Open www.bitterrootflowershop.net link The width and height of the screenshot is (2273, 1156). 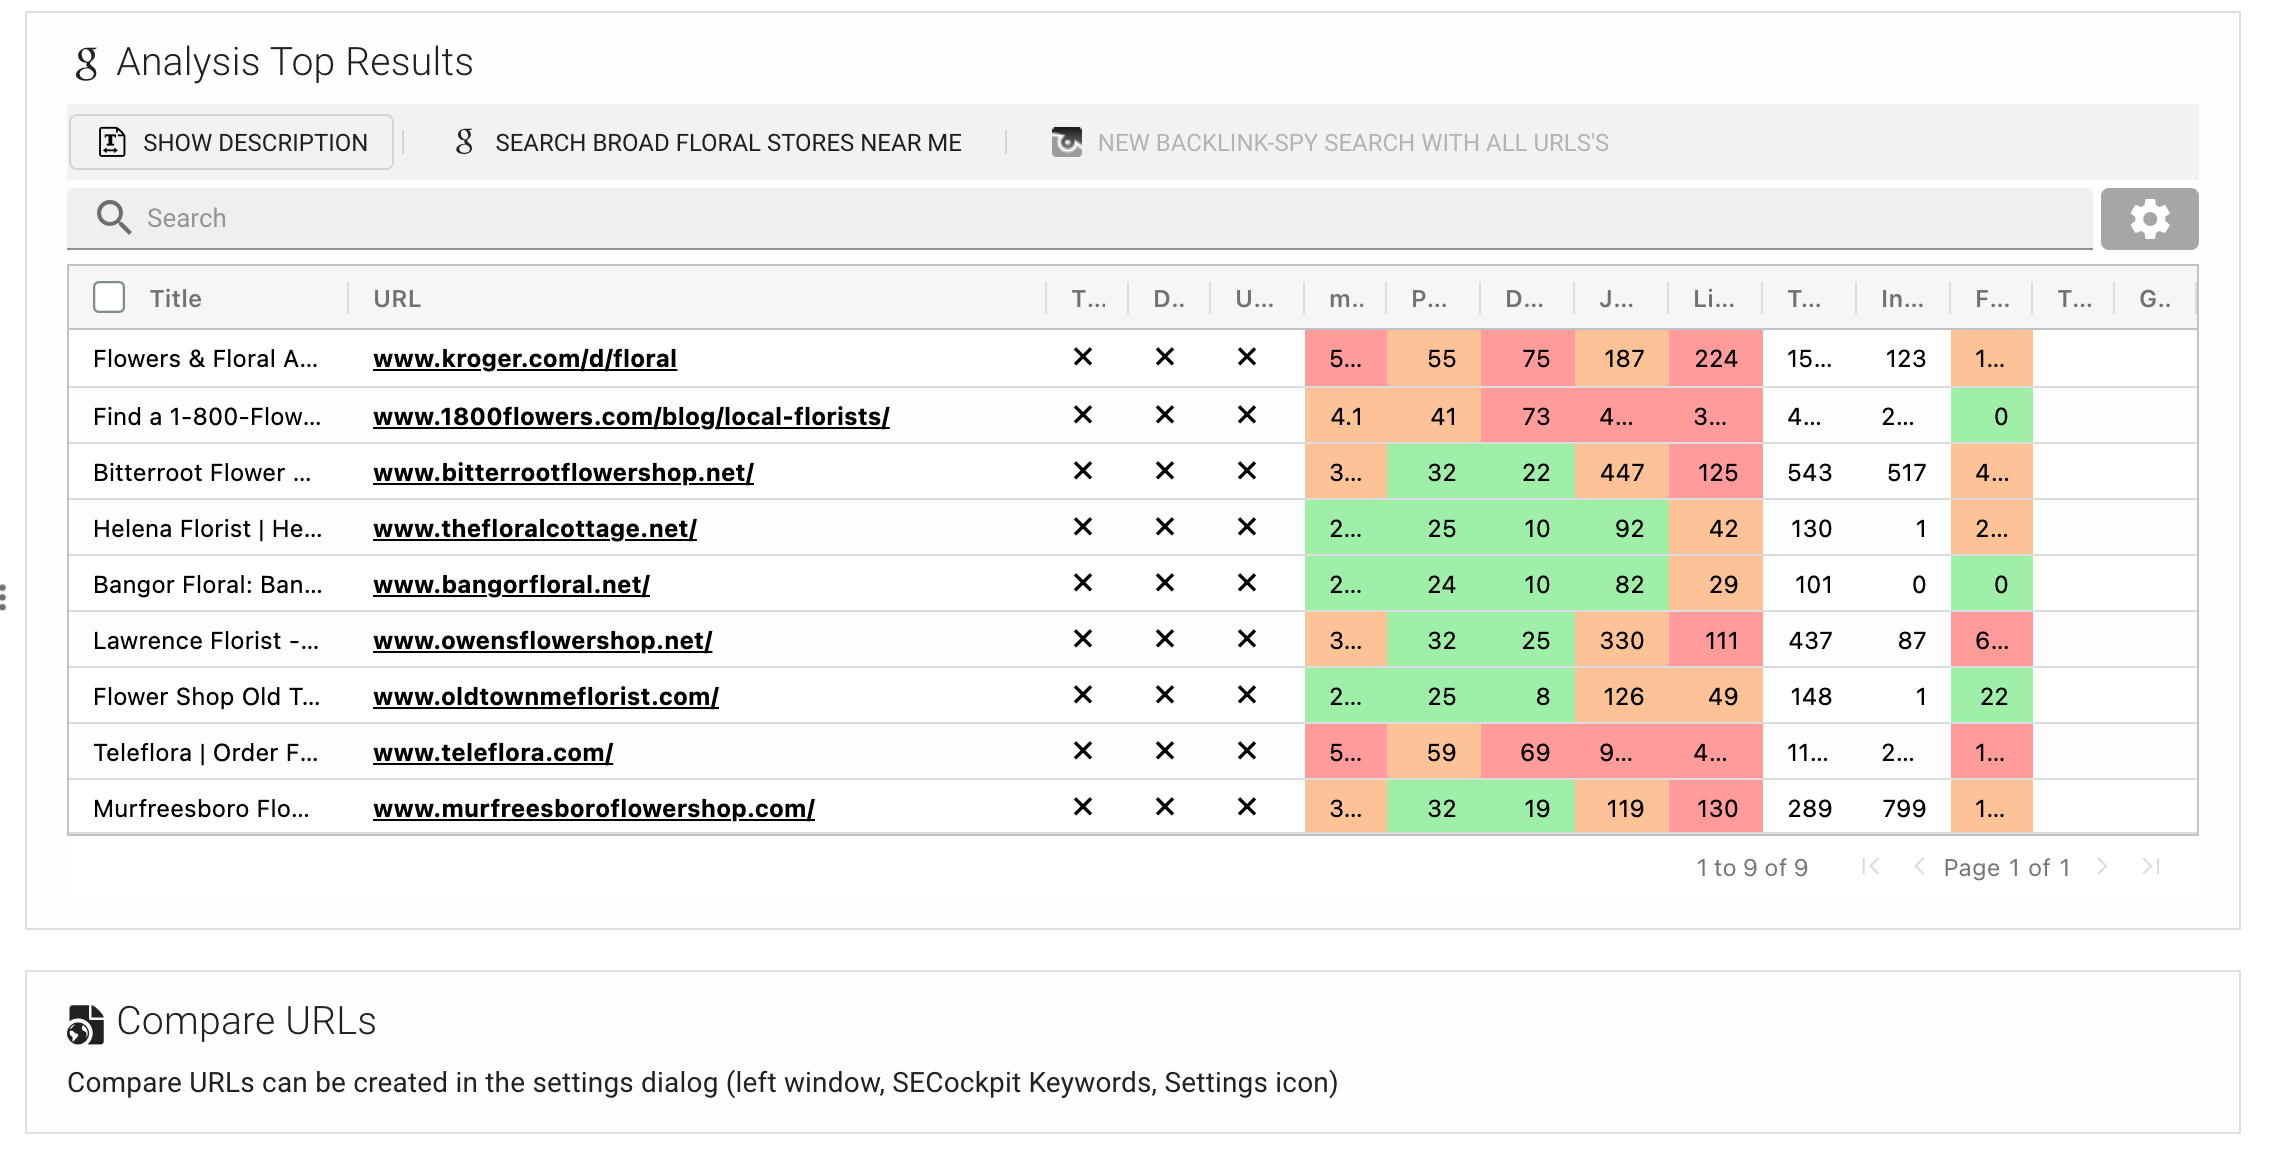coord(563,472)
